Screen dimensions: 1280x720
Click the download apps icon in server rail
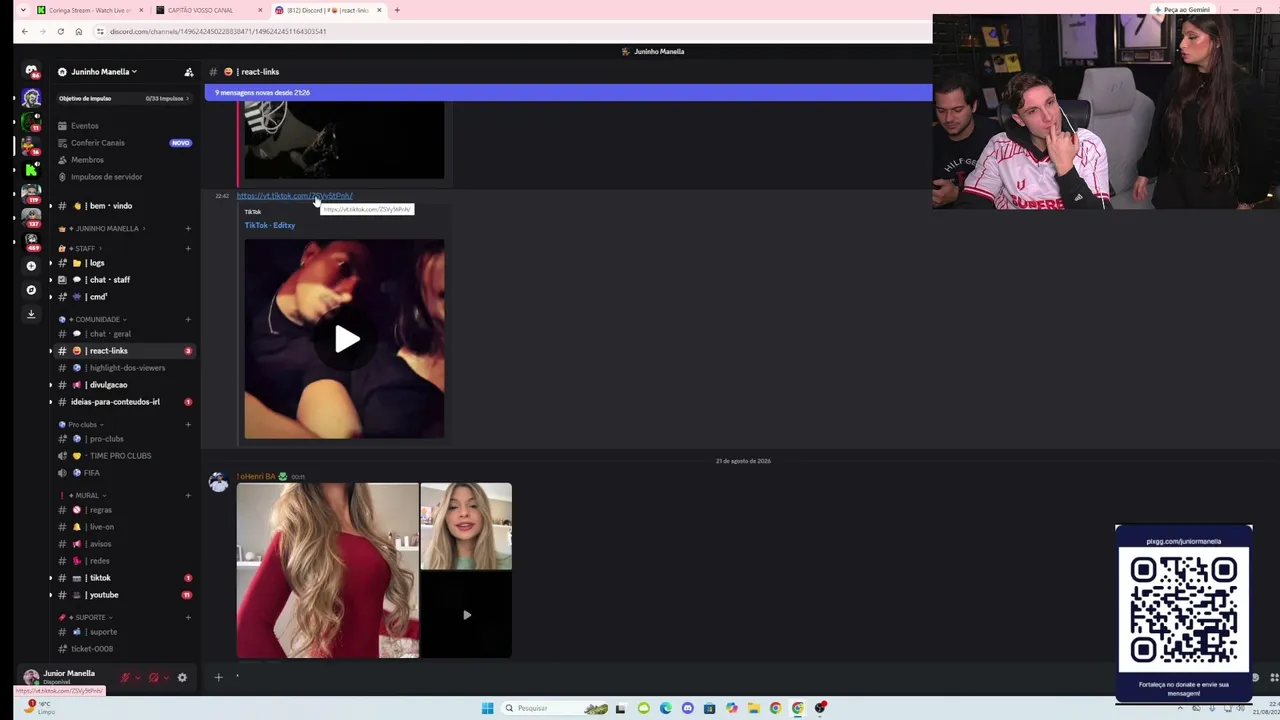tap(31, 313)
